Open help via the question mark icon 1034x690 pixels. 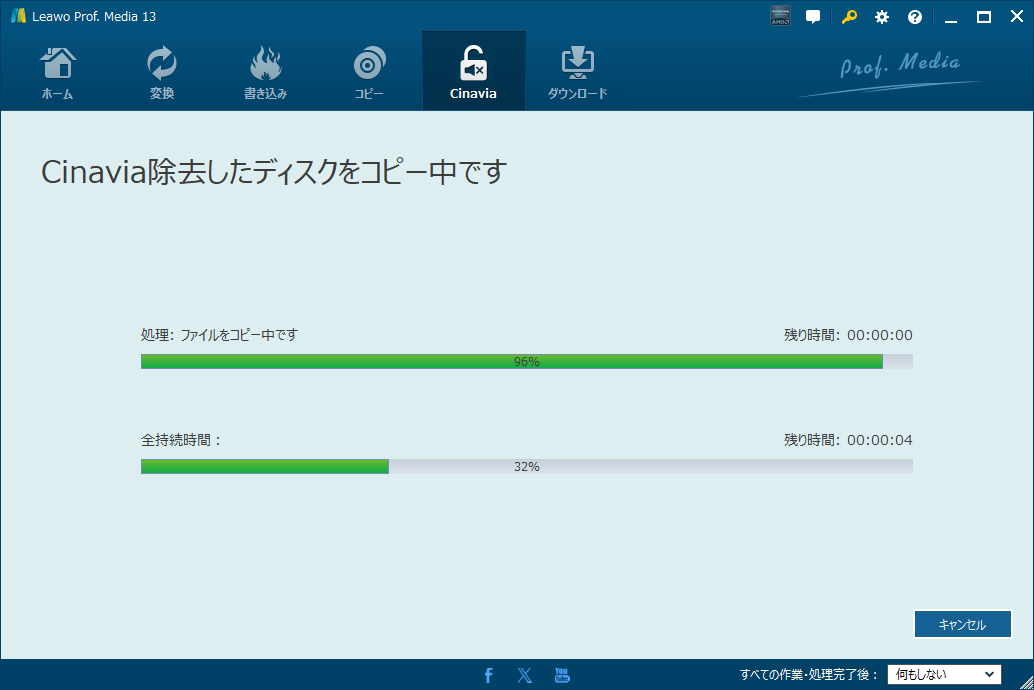coord(915,17)
